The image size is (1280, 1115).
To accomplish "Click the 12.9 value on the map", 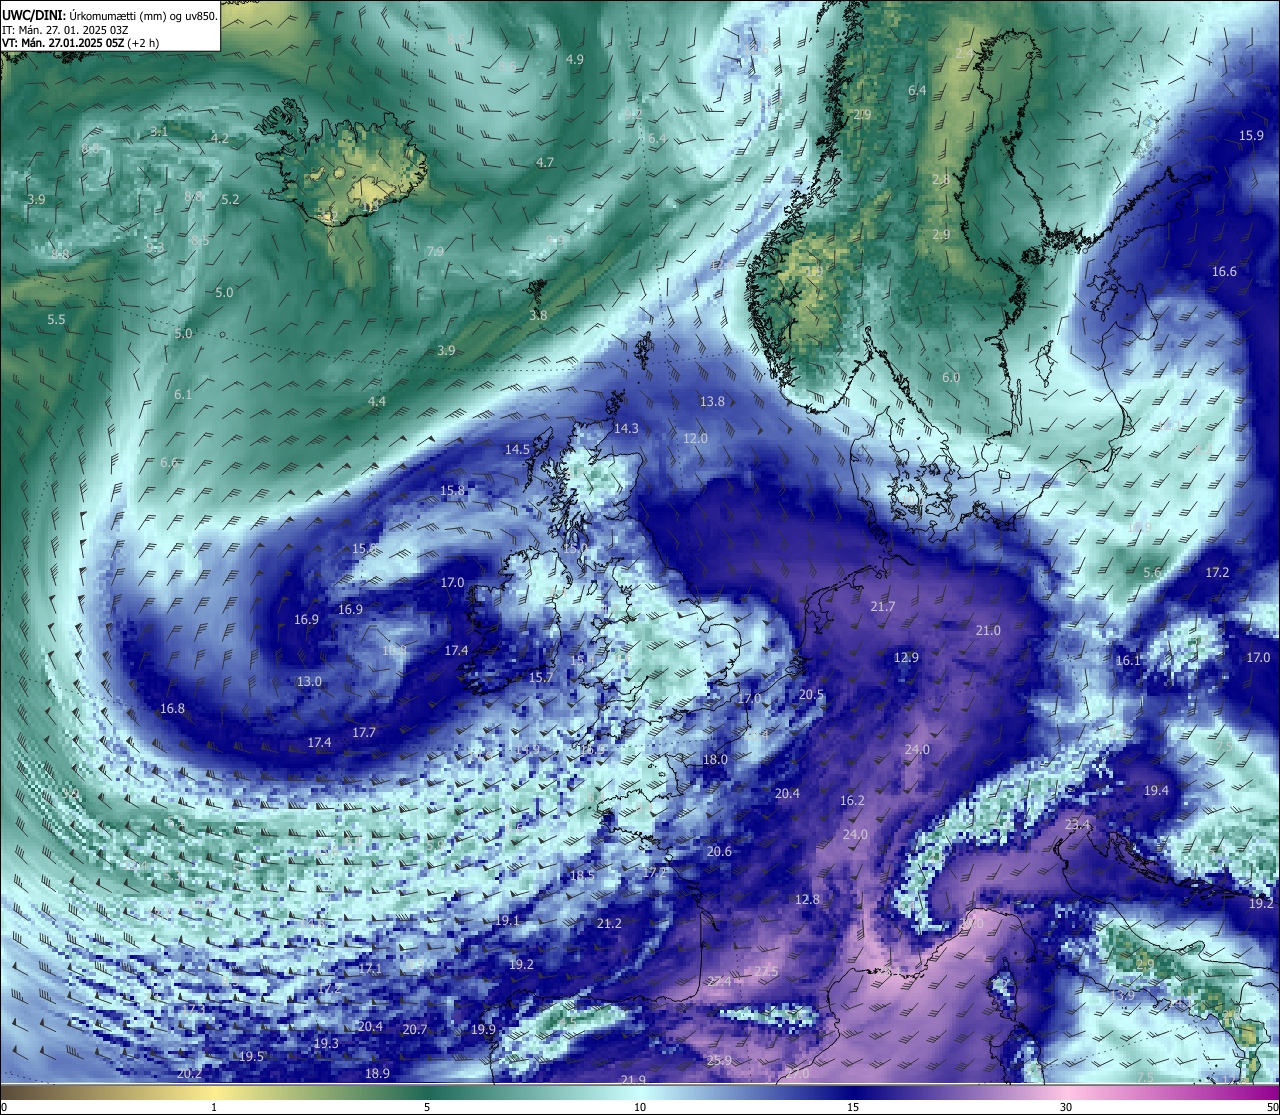I will tap(906, 657).
